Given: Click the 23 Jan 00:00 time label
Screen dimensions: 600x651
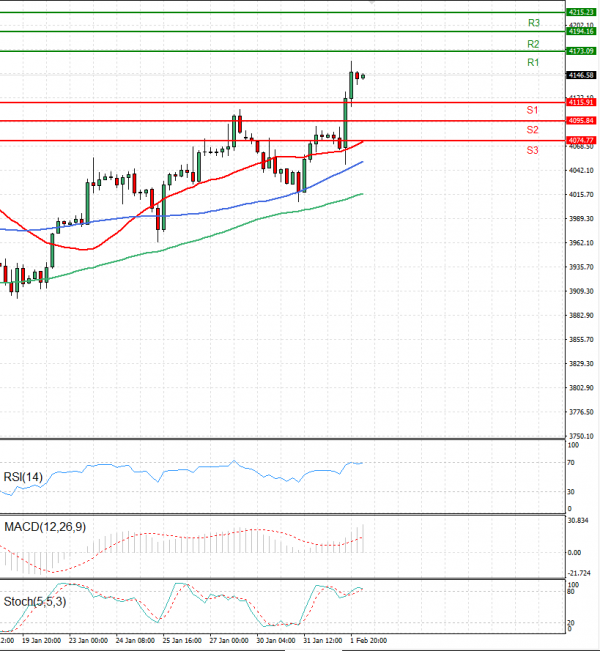Looking at the screenshot, I should pyautogui.click(x=88, y=641).
